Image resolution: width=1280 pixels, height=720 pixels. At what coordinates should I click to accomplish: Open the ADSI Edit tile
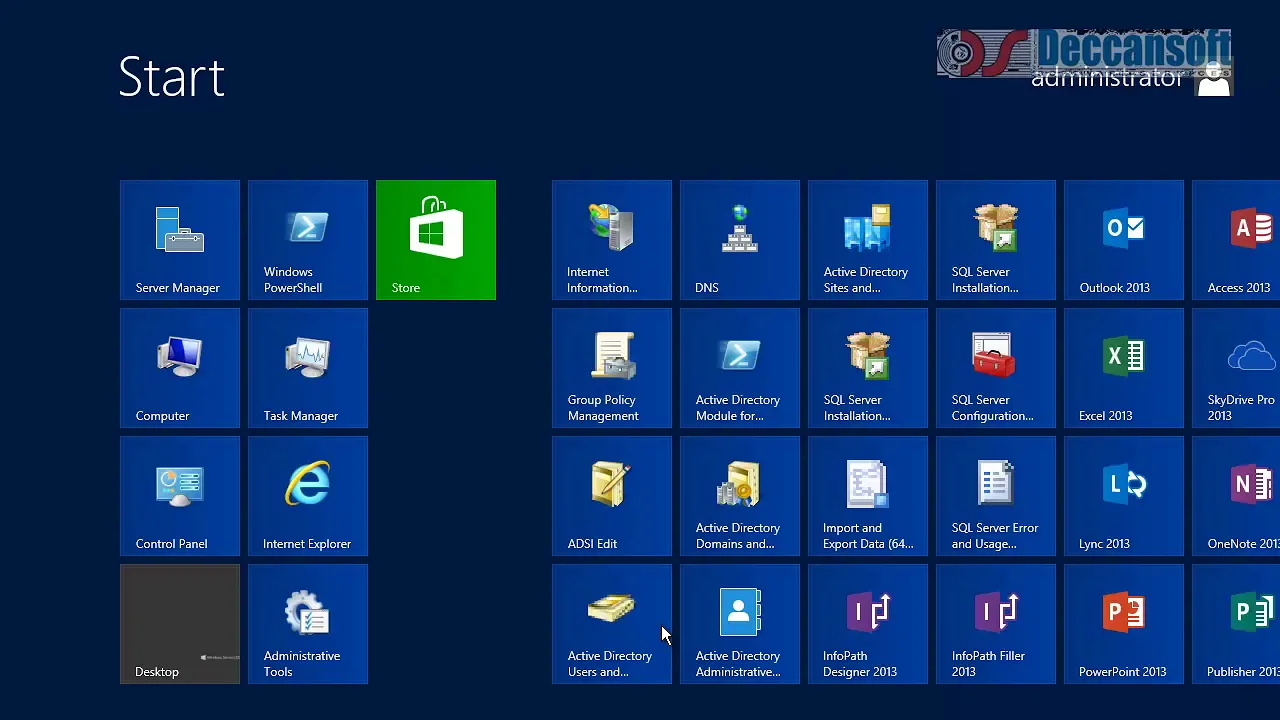(x=612, y=496)
